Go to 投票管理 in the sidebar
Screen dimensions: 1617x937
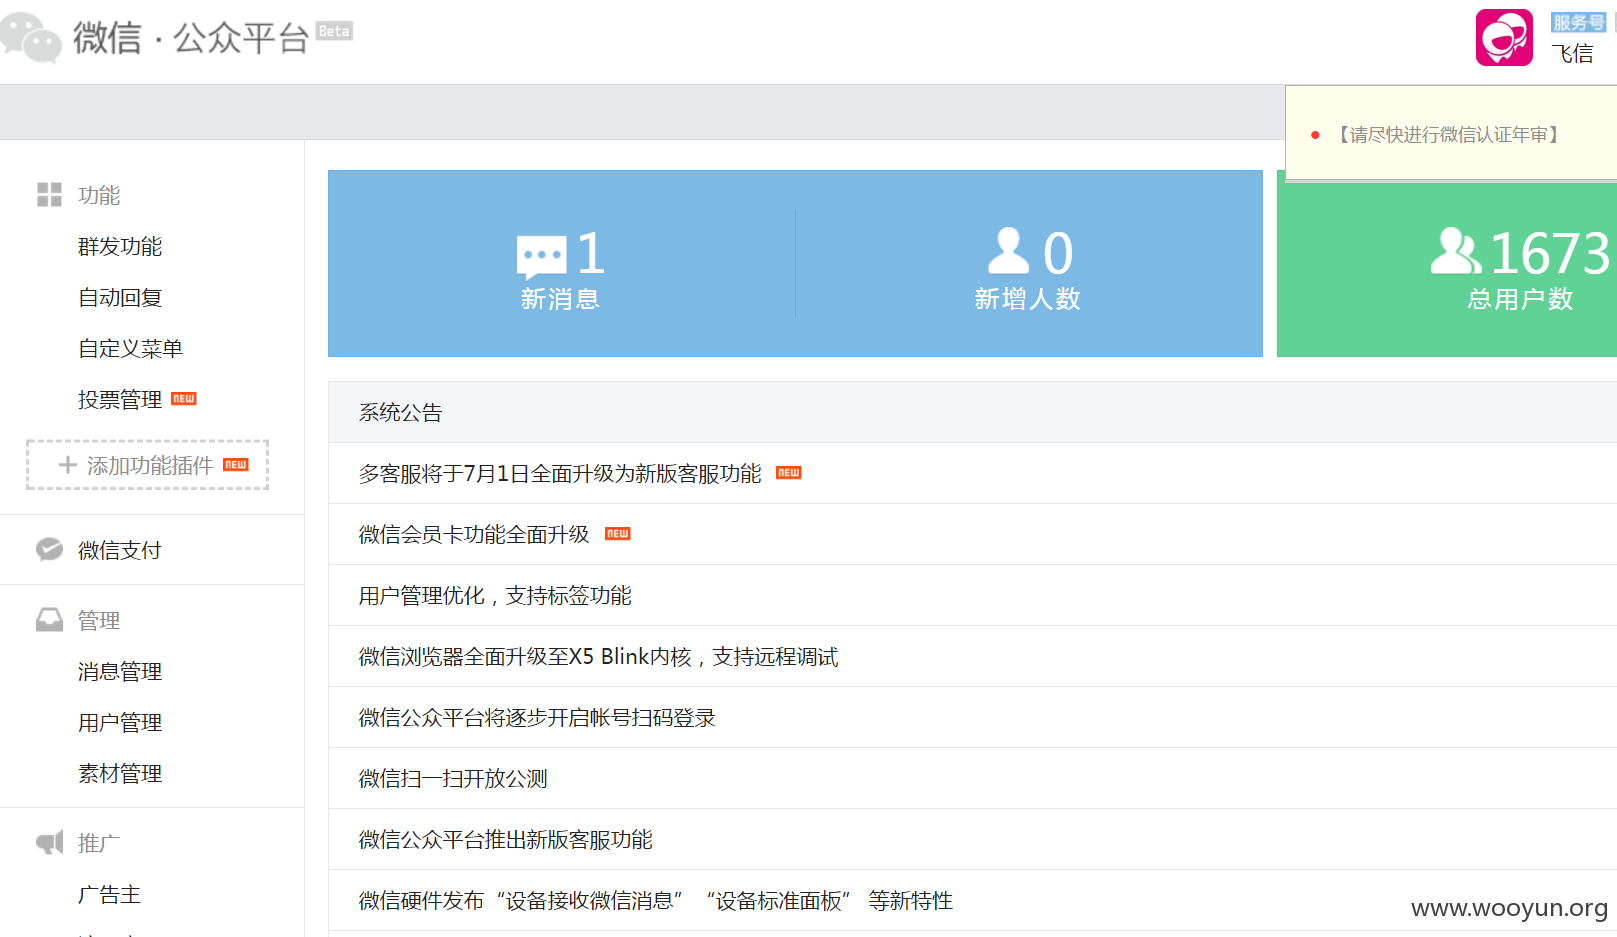point(120,400)
